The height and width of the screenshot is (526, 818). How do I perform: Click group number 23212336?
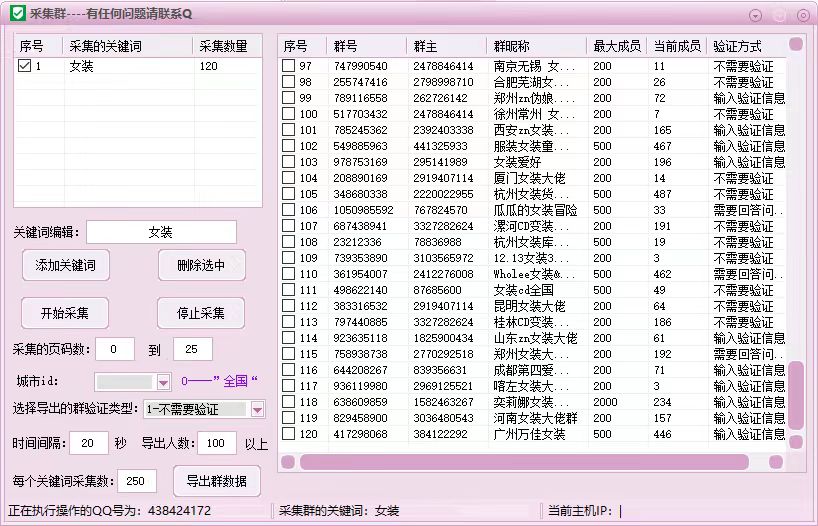(357, 242)
